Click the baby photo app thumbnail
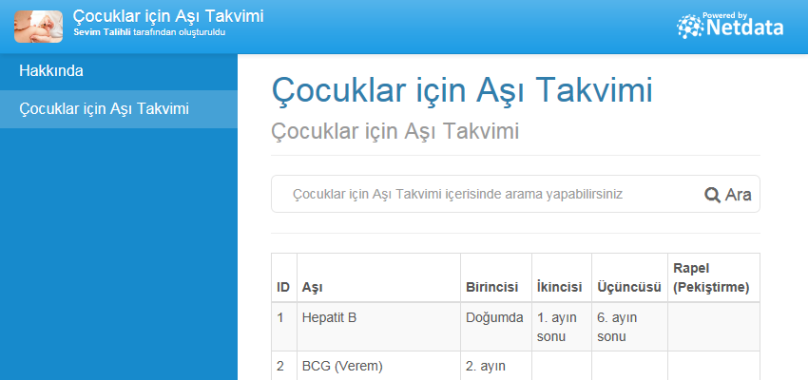This screenshot has height=380, width=808. click(x=39, y=26)
